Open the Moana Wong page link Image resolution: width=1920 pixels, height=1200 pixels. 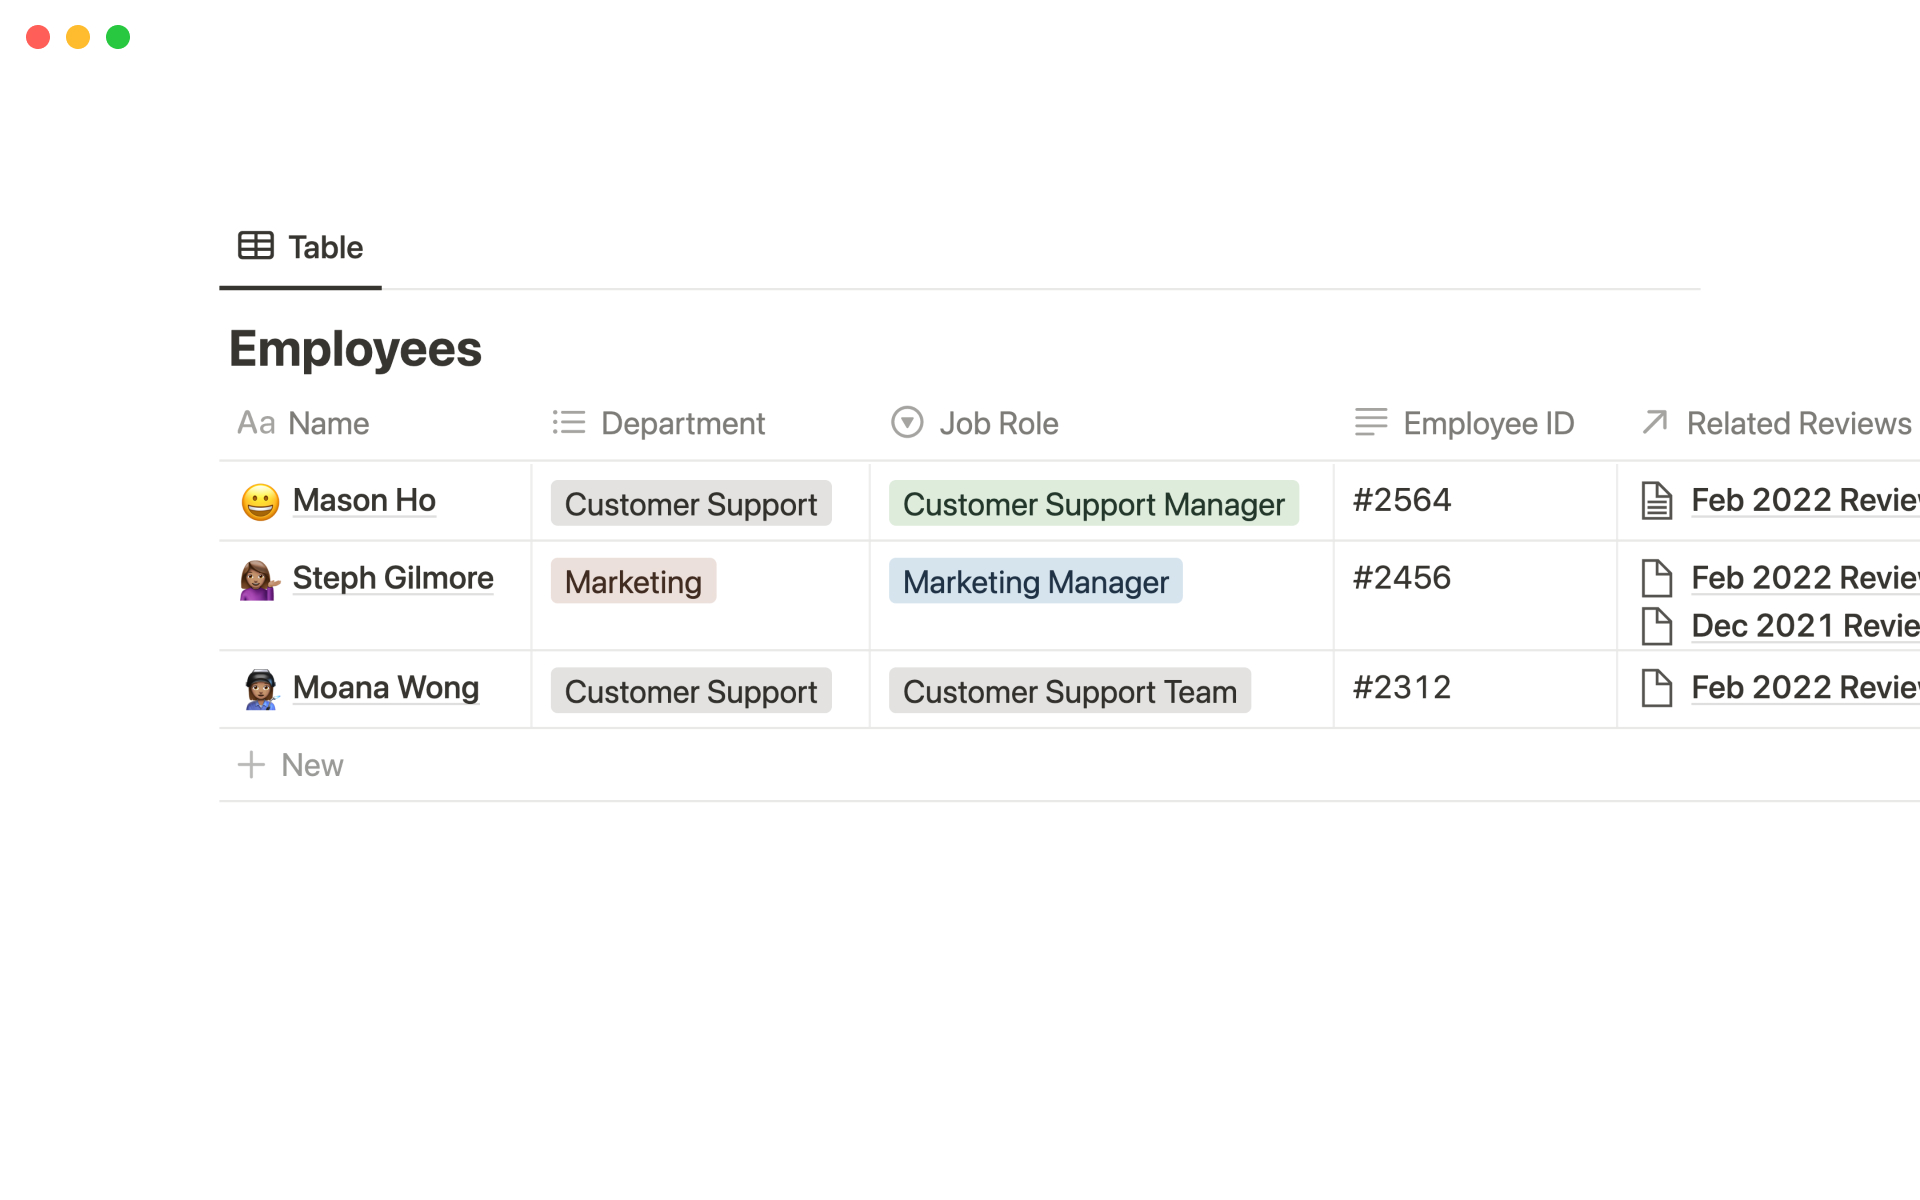[386, 688]
